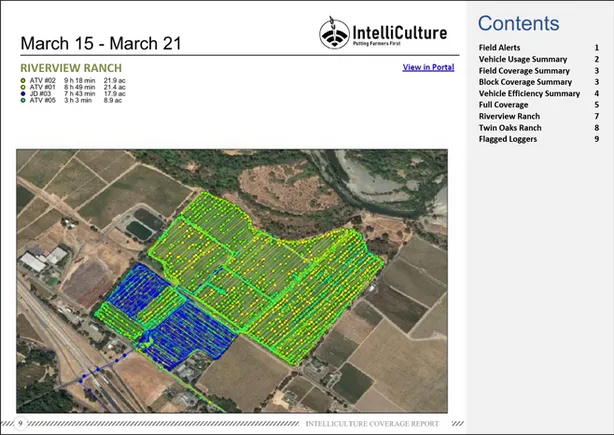The width and height of the screenshot is (614, 435).
Task: Click the March 15 - March 21 title
Action: pos(101,43)
